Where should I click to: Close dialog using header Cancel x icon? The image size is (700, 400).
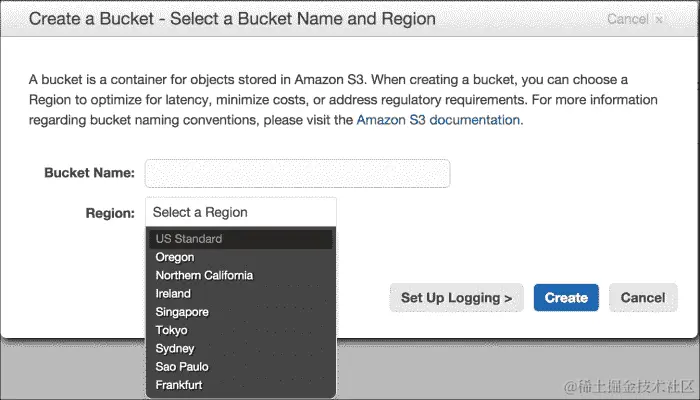click(x=658, y=19)
